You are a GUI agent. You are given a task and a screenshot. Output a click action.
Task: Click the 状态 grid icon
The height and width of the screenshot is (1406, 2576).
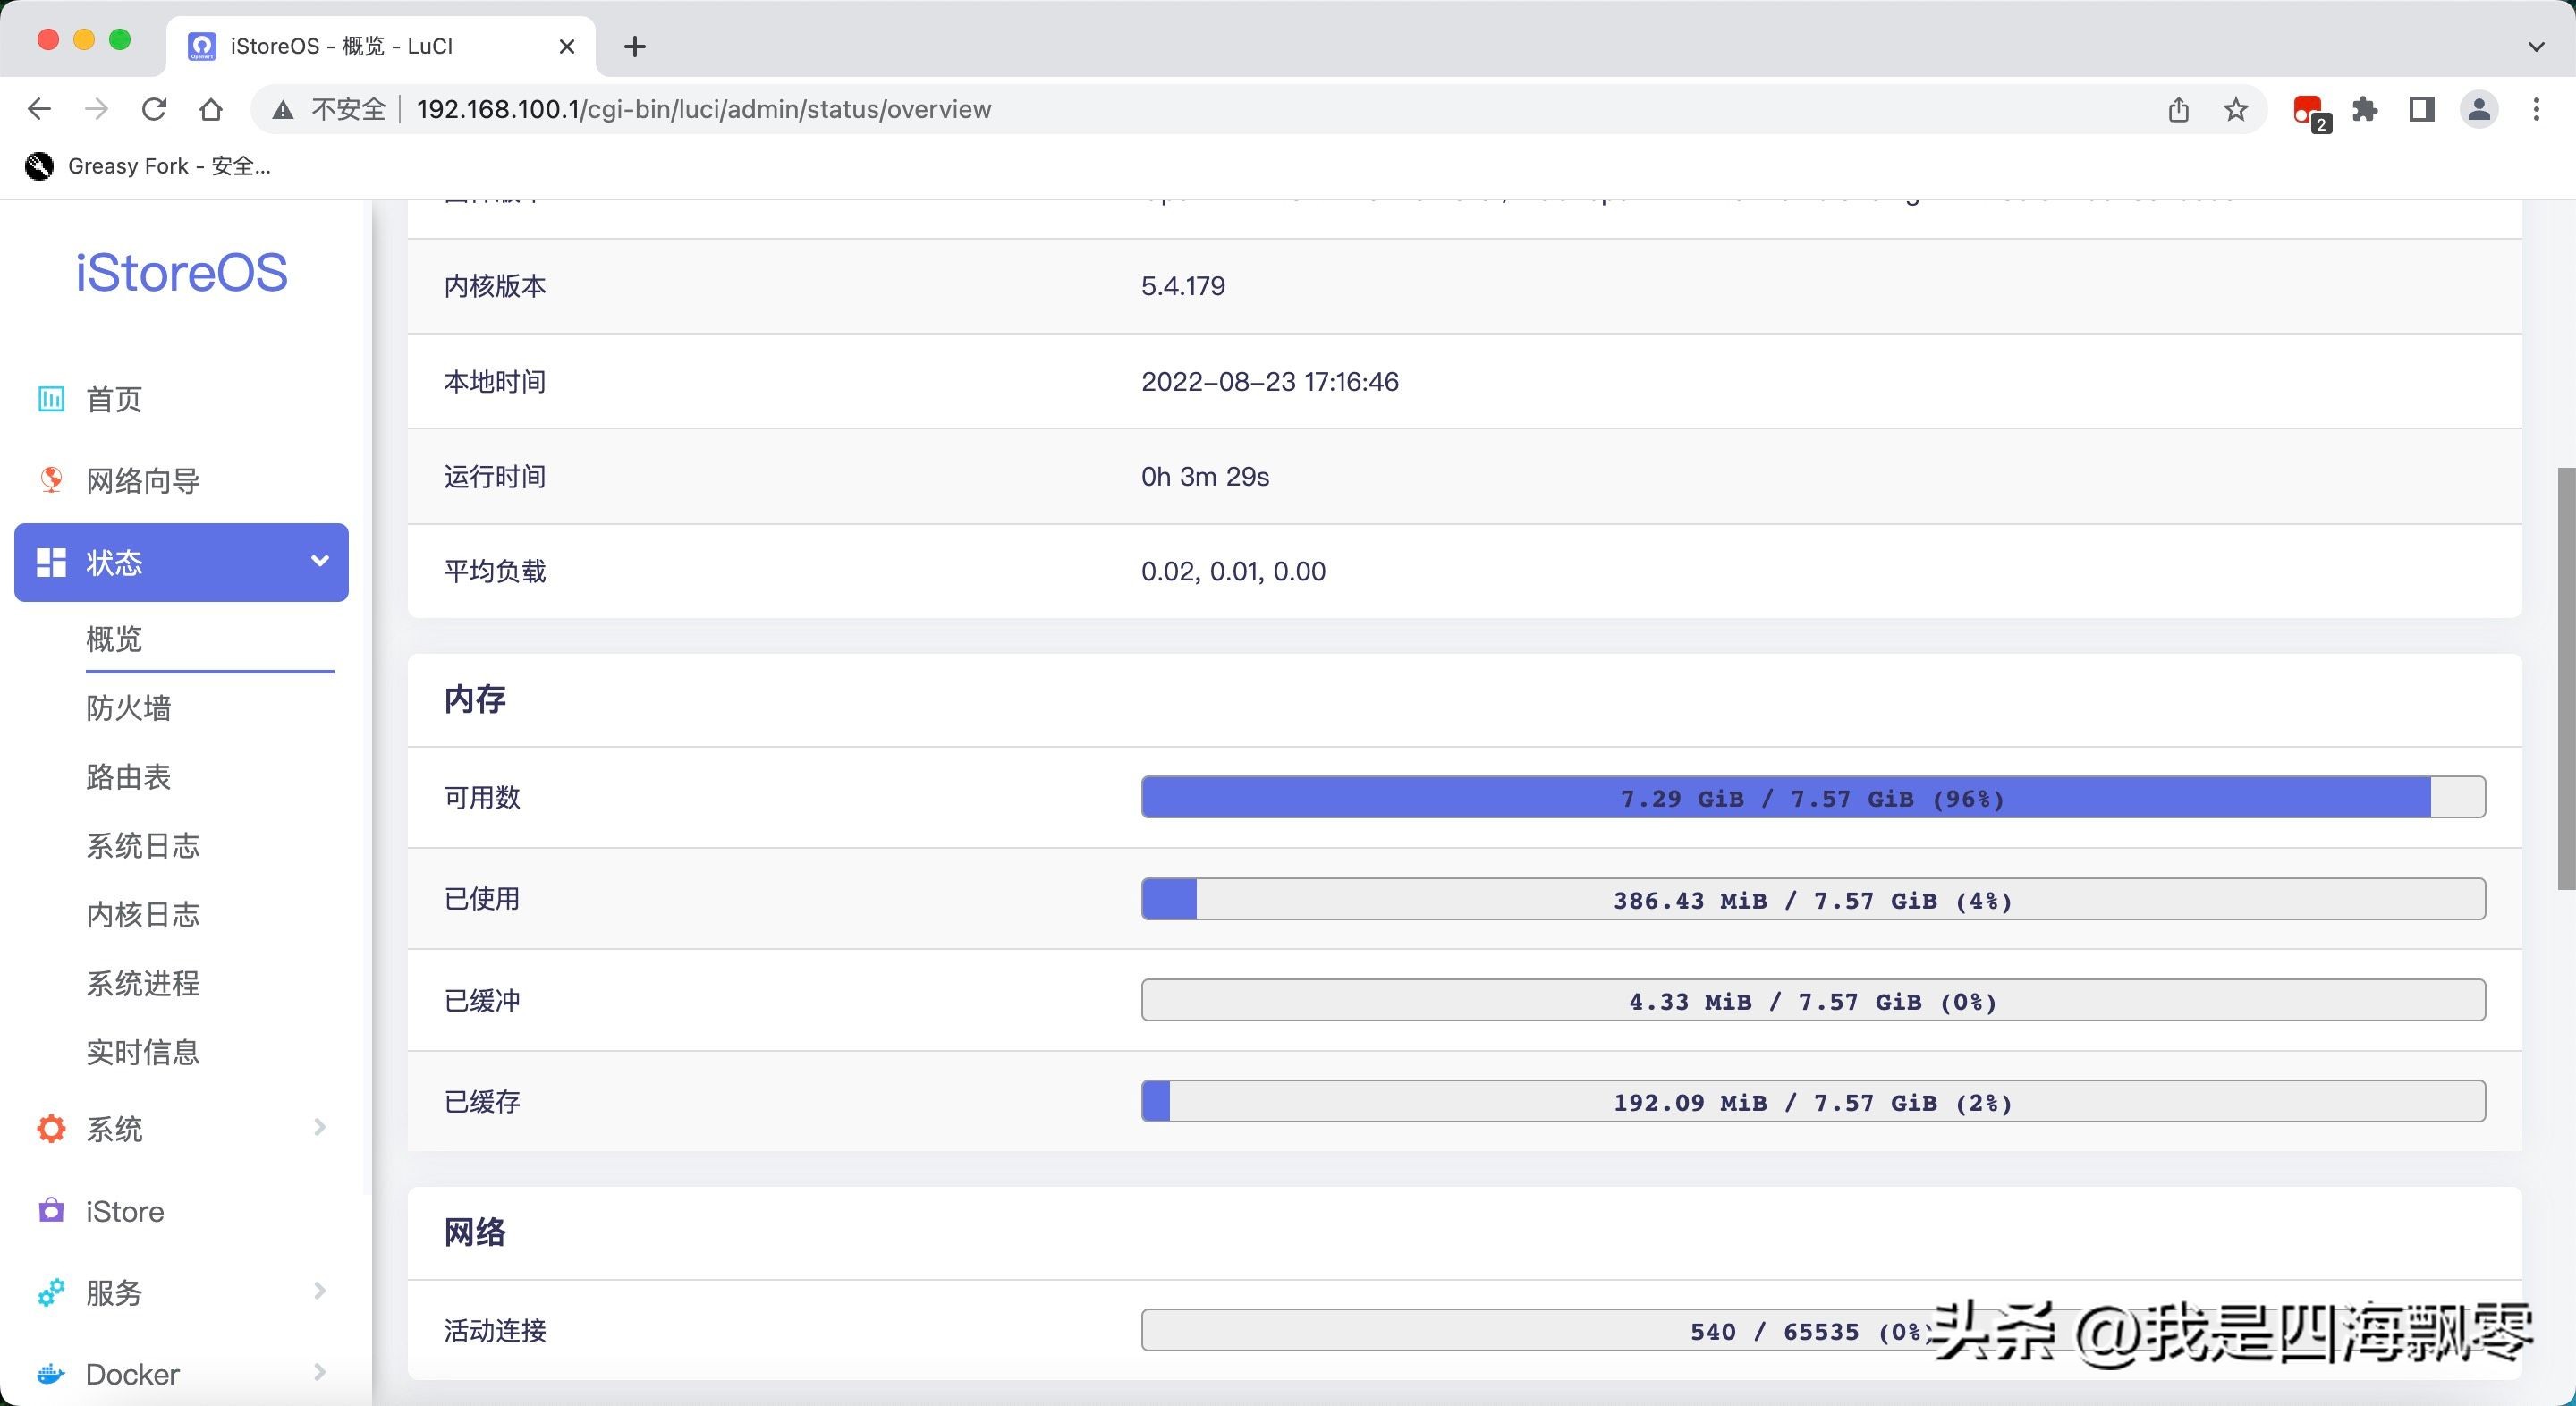point(51,562)
